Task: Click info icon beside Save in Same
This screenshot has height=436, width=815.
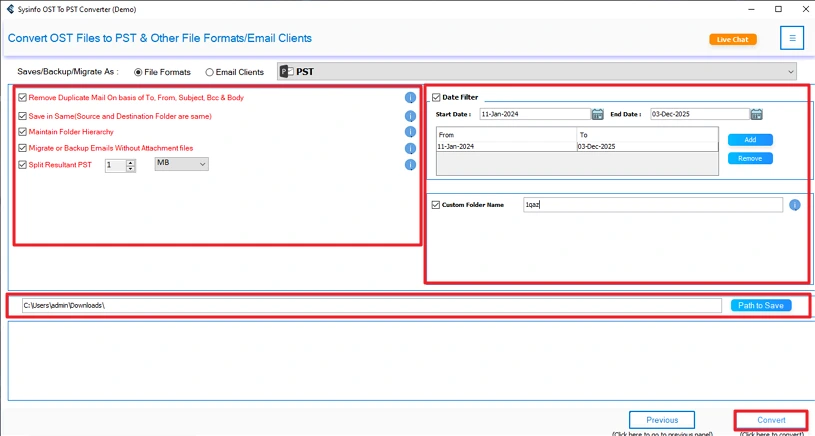Action: [x=410, y=116]
